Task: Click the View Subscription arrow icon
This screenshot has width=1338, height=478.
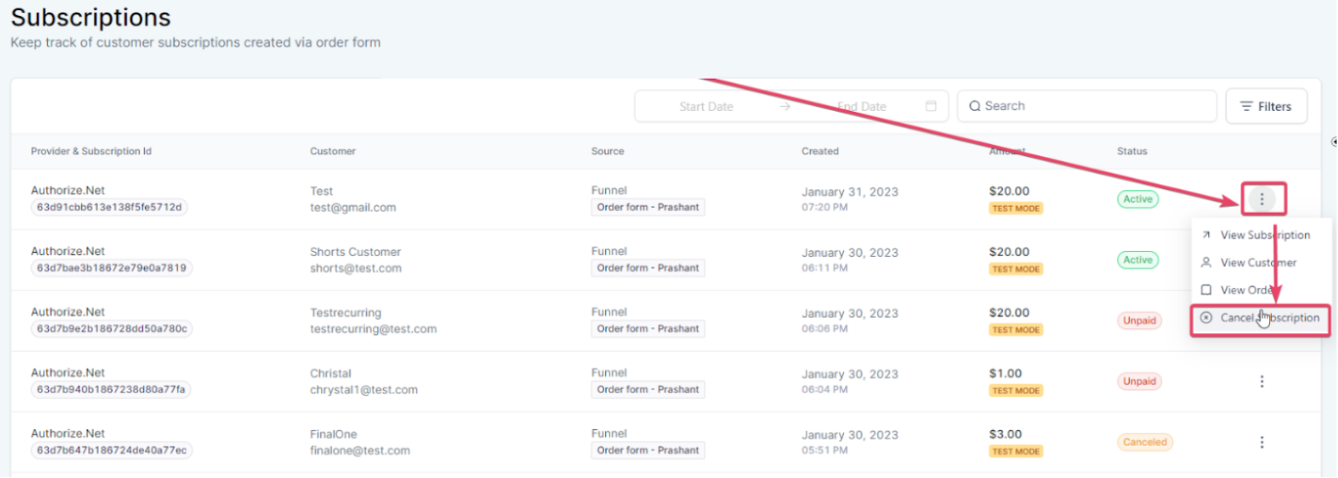Action: tap(1206, 235)
